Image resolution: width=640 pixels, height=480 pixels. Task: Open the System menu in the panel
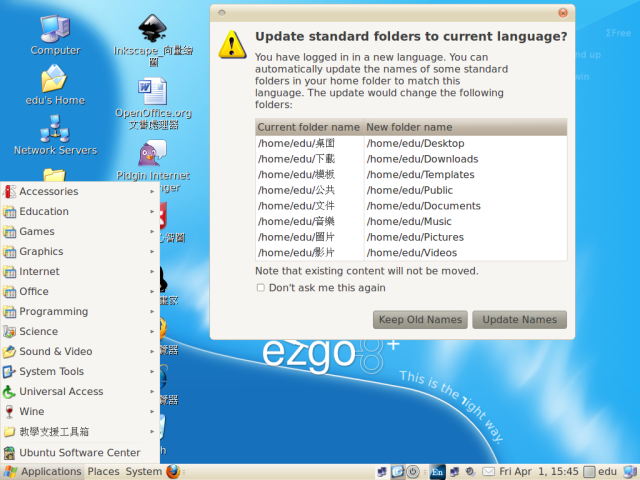[x=143, y=471]
